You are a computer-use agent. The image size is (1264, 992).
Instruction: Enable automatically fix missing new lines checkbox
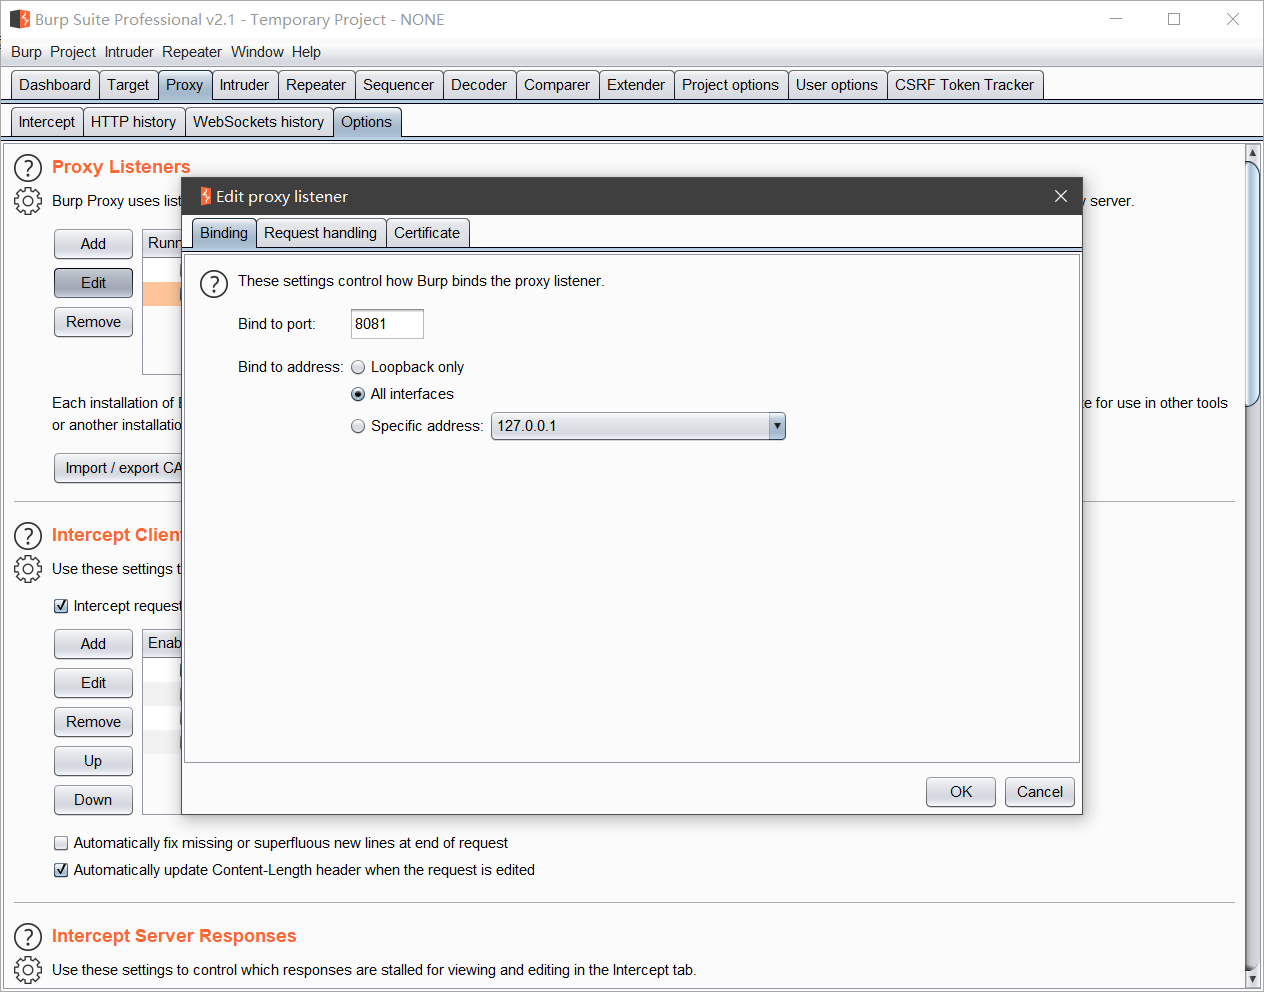tap(61, 843)
